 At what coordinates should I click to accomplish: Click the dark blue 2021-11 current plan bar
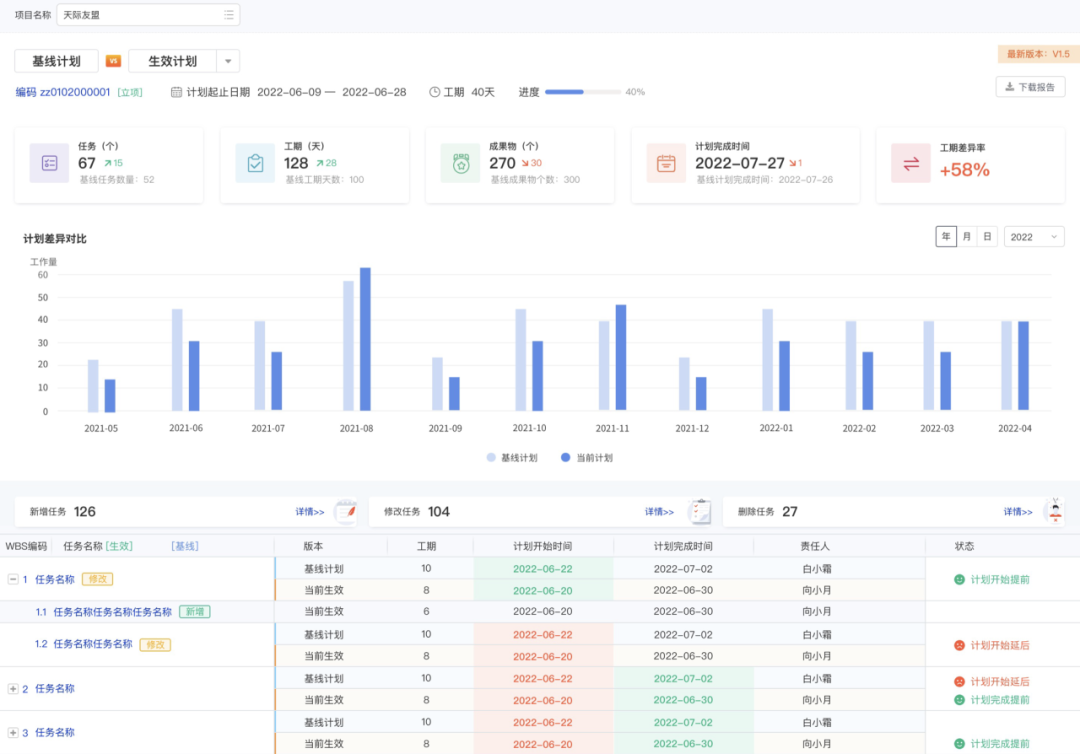[x=621, y=358]
